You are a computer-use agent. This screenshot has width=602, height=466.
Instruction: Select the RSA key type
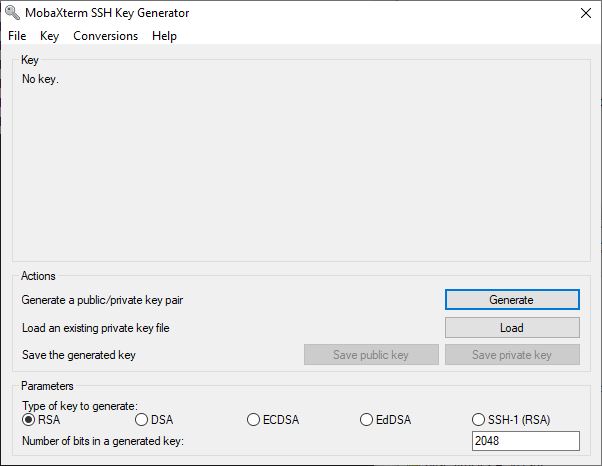(x=28, y=420)
